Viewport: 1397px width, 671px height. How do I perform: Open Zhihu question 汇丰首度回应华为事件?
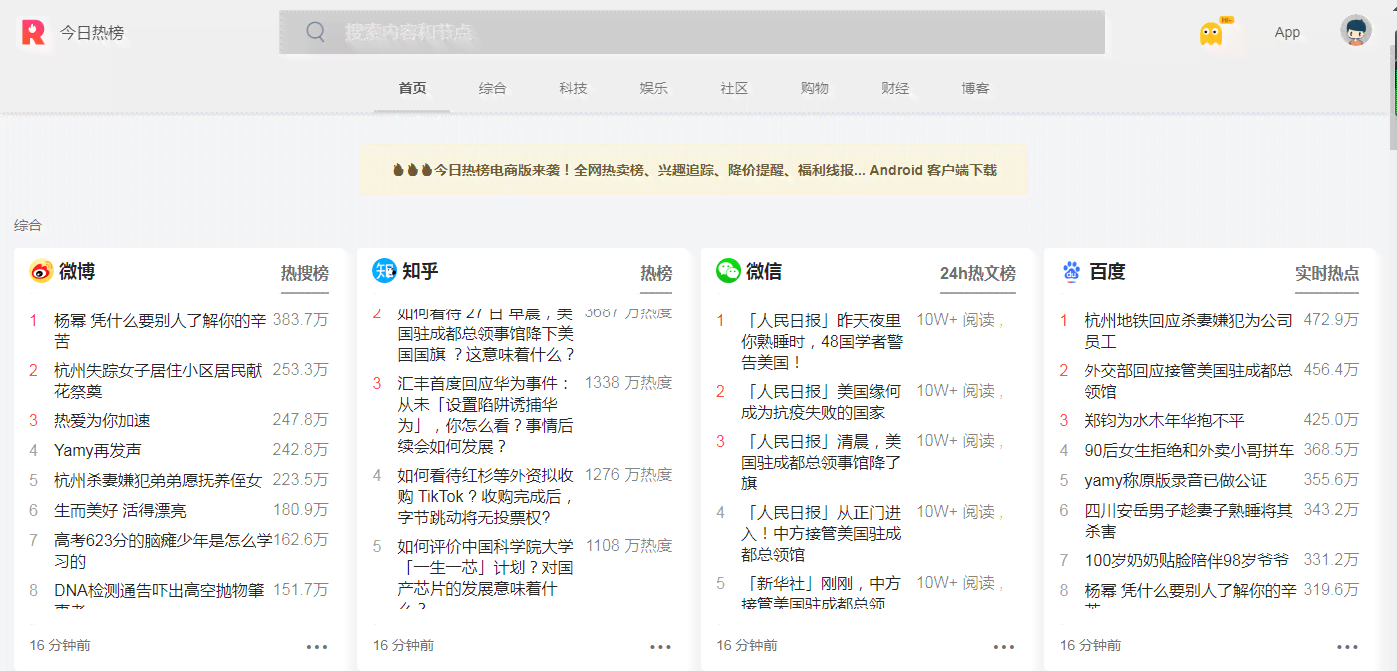484,415
